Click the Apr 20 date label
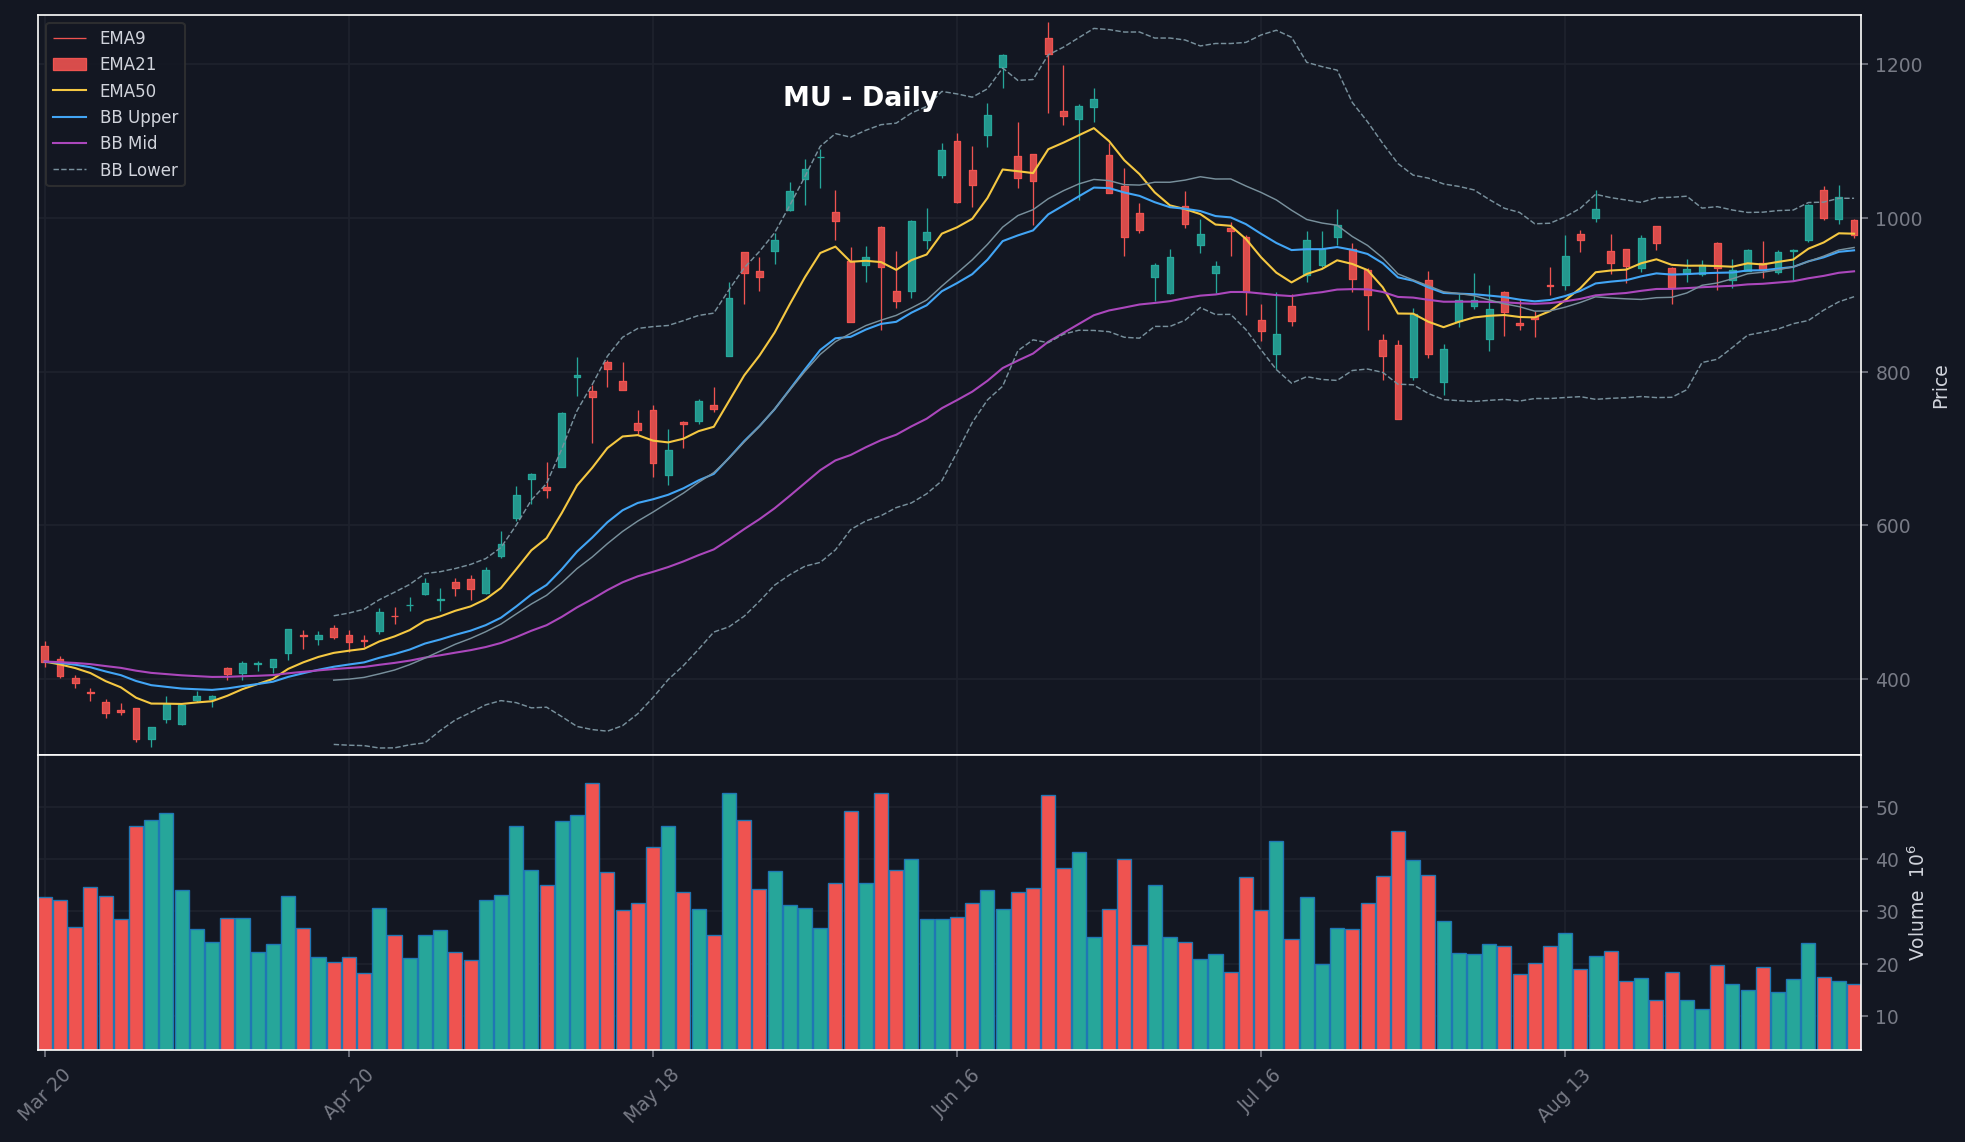The width and height of the screenshot is (1965, 1142). [348, 1095]
